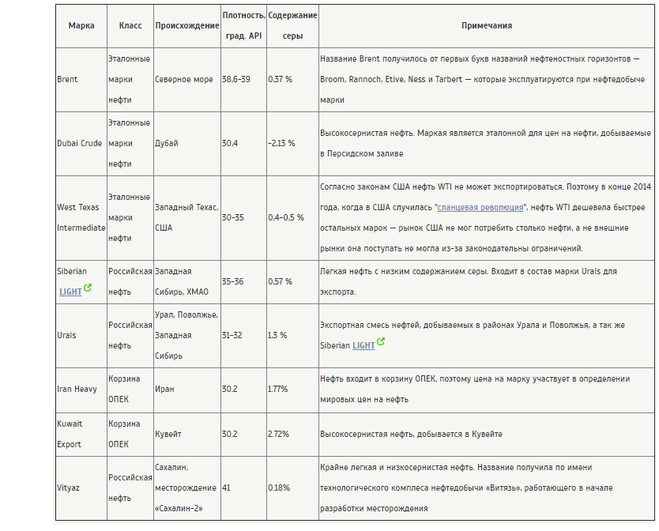
Task: Click external link icon beside Siberian LIGHT brand name
Action: 87,289
